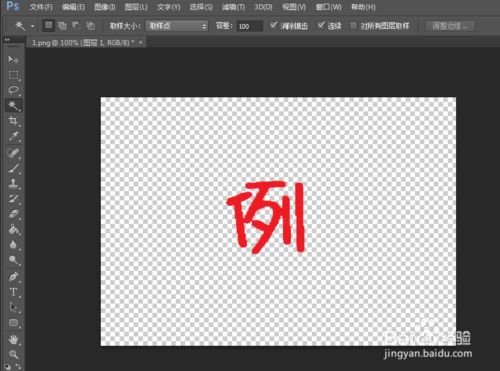Image resolution: width=500 pixels, height=371 pixels.
Task: Click the 容差 tolerance field showing 100
Action: point(250,26)
